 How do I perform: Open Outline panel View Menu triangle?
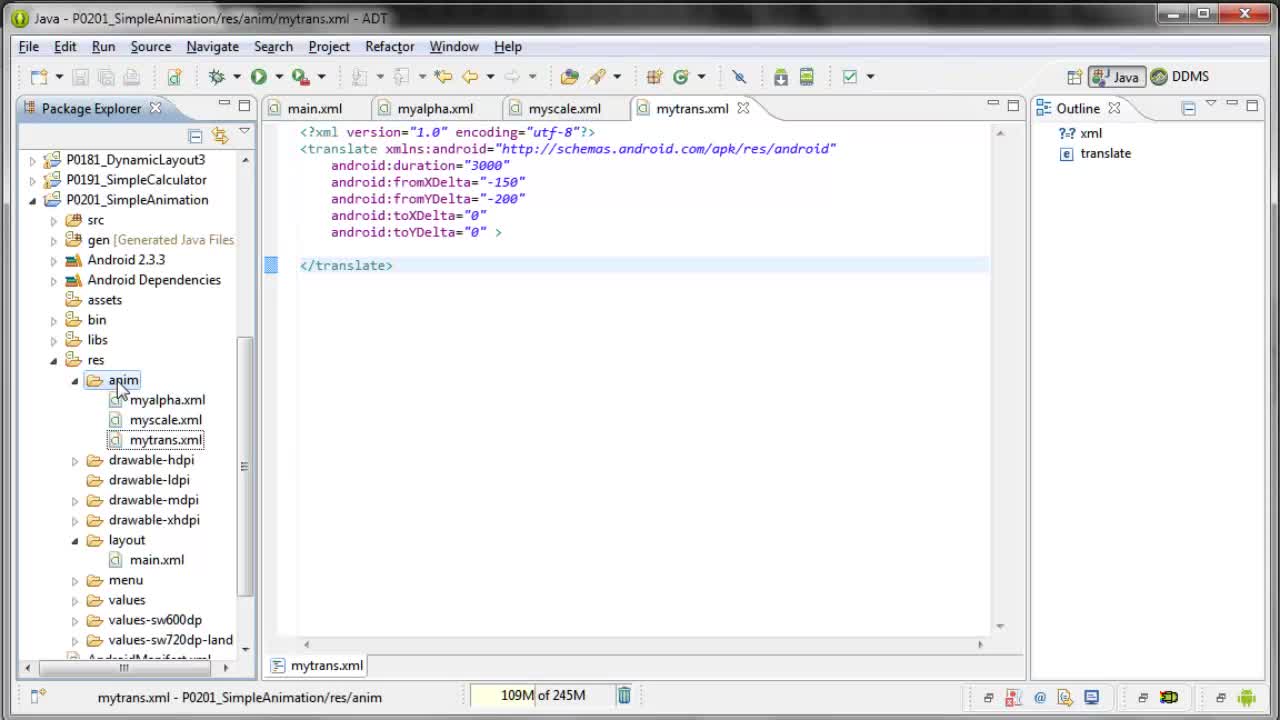[x=1210, y=104]
